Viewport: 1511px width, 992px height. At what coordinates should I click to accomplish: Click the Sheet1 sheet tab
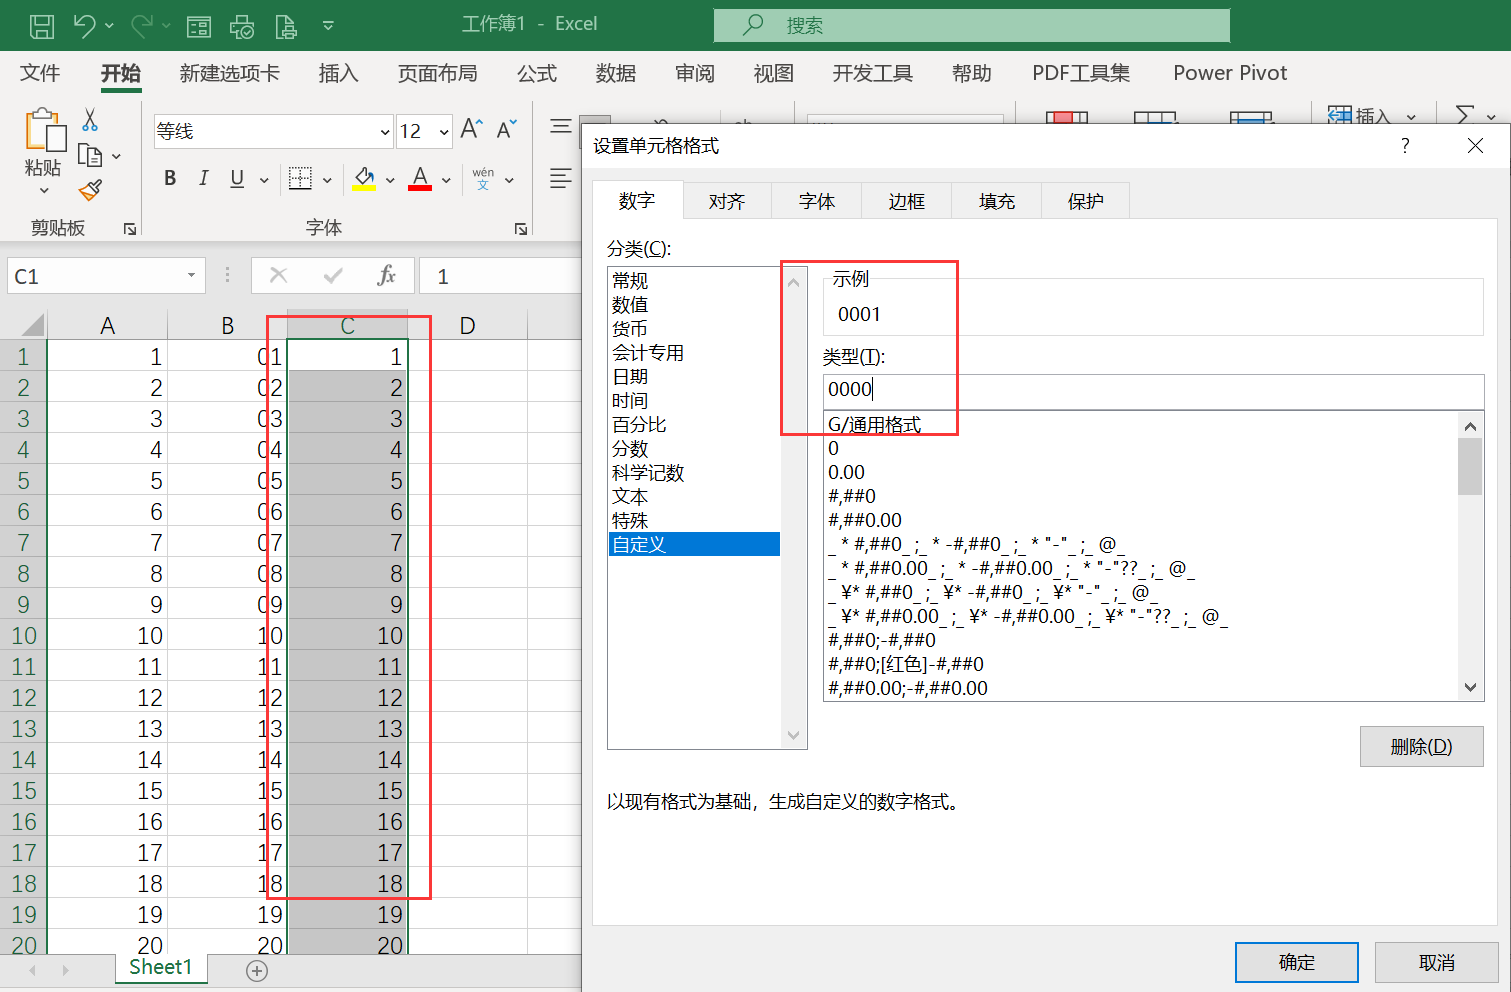pyautogui.click(x=160, y=967)
